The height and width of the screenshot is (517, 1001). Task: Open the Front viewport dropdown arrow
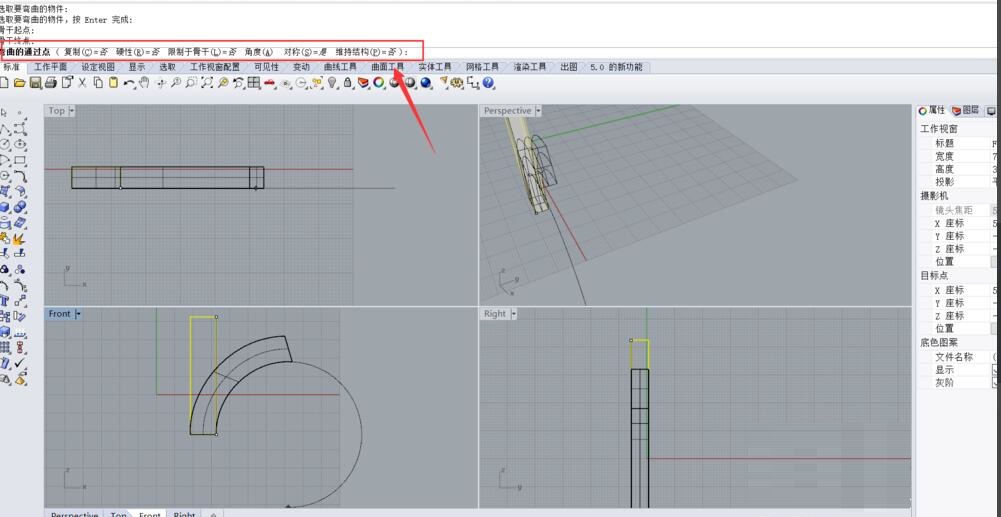click(x=79, y=314)
